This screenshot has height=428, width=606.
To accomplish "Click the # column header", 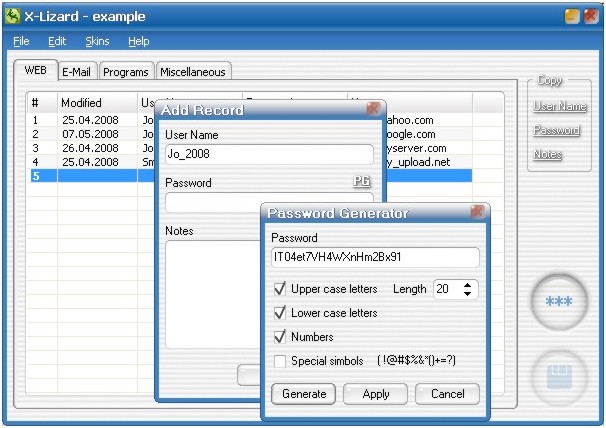I will click(43, 103).
